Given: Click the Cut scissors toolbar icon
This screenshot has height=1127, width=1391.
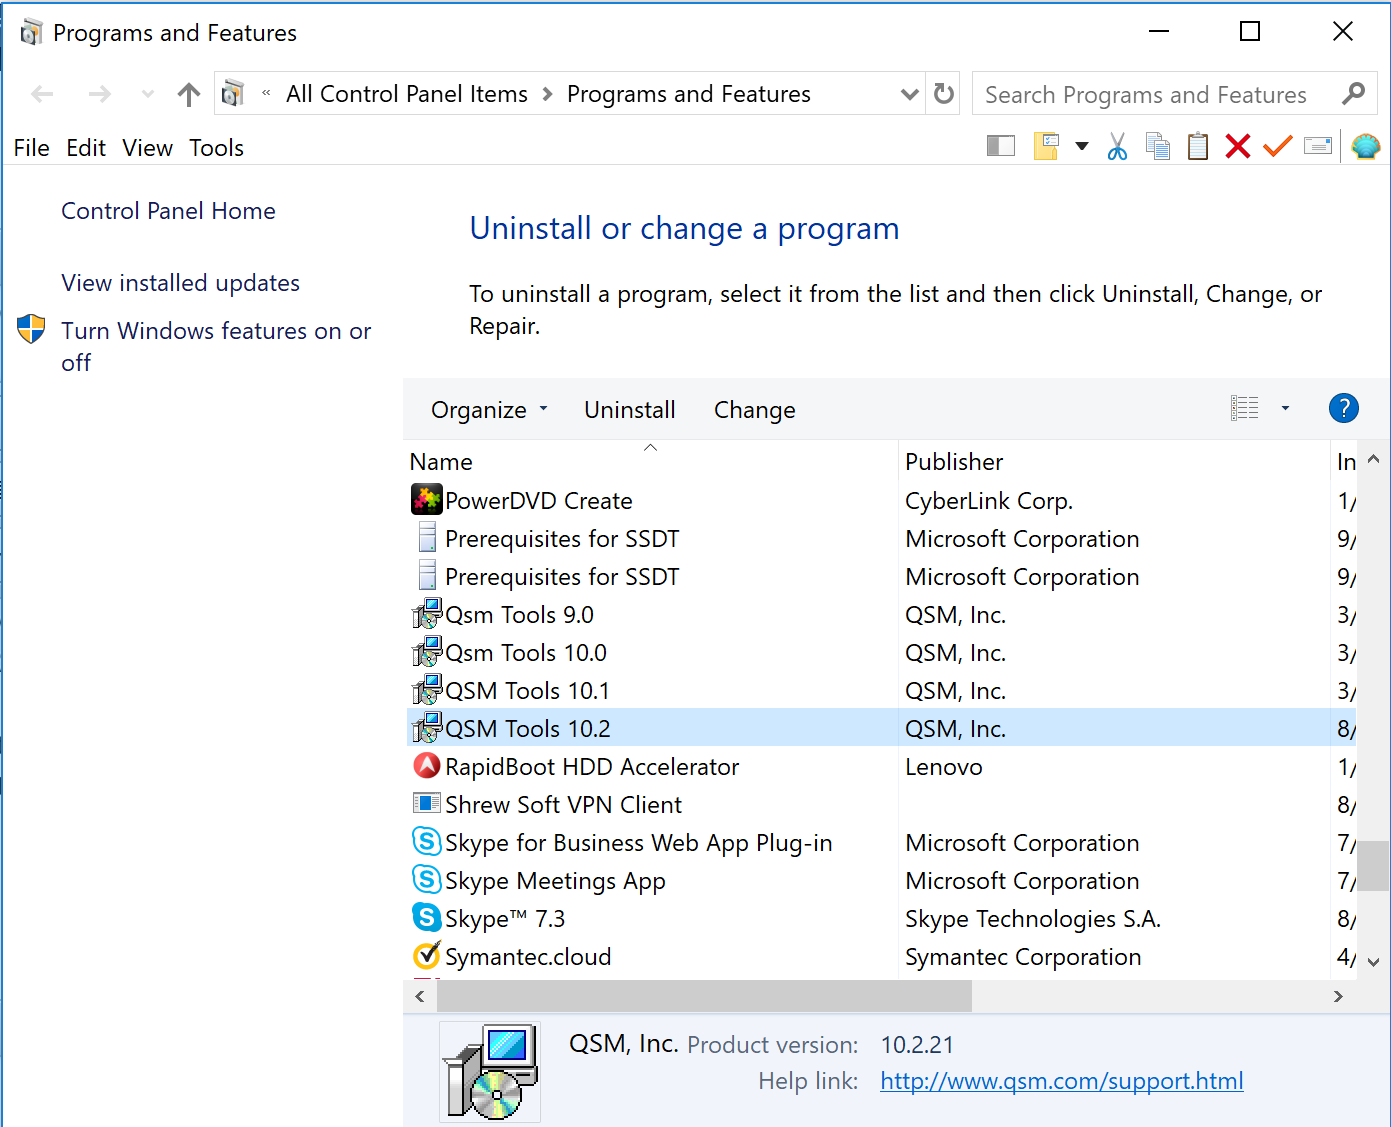Looking at the screenshot, I should (1117, 147).
